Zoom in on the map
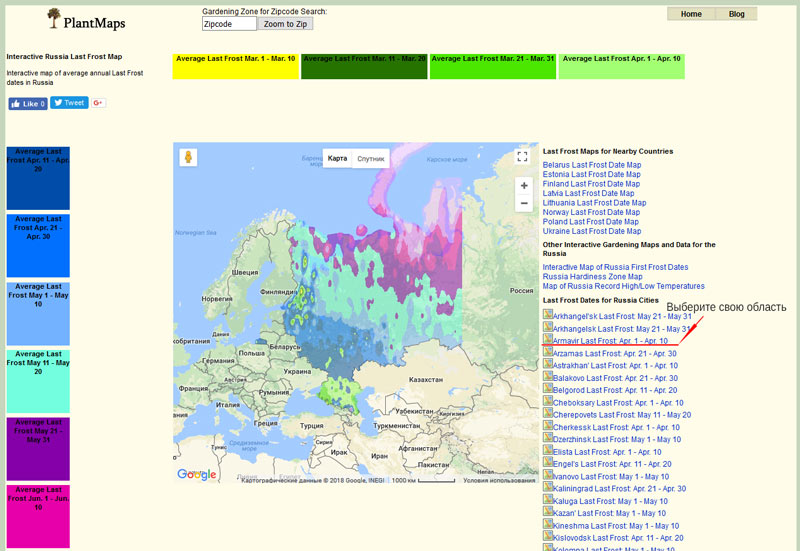The height and width of the screenshot is (551, 800). click(x=522, y=185)
